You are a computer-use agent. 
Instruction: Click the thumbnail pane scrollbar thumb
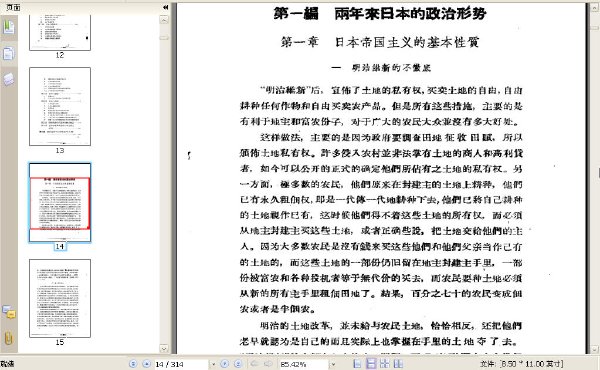pyautogui.click(x=164, y=37)
